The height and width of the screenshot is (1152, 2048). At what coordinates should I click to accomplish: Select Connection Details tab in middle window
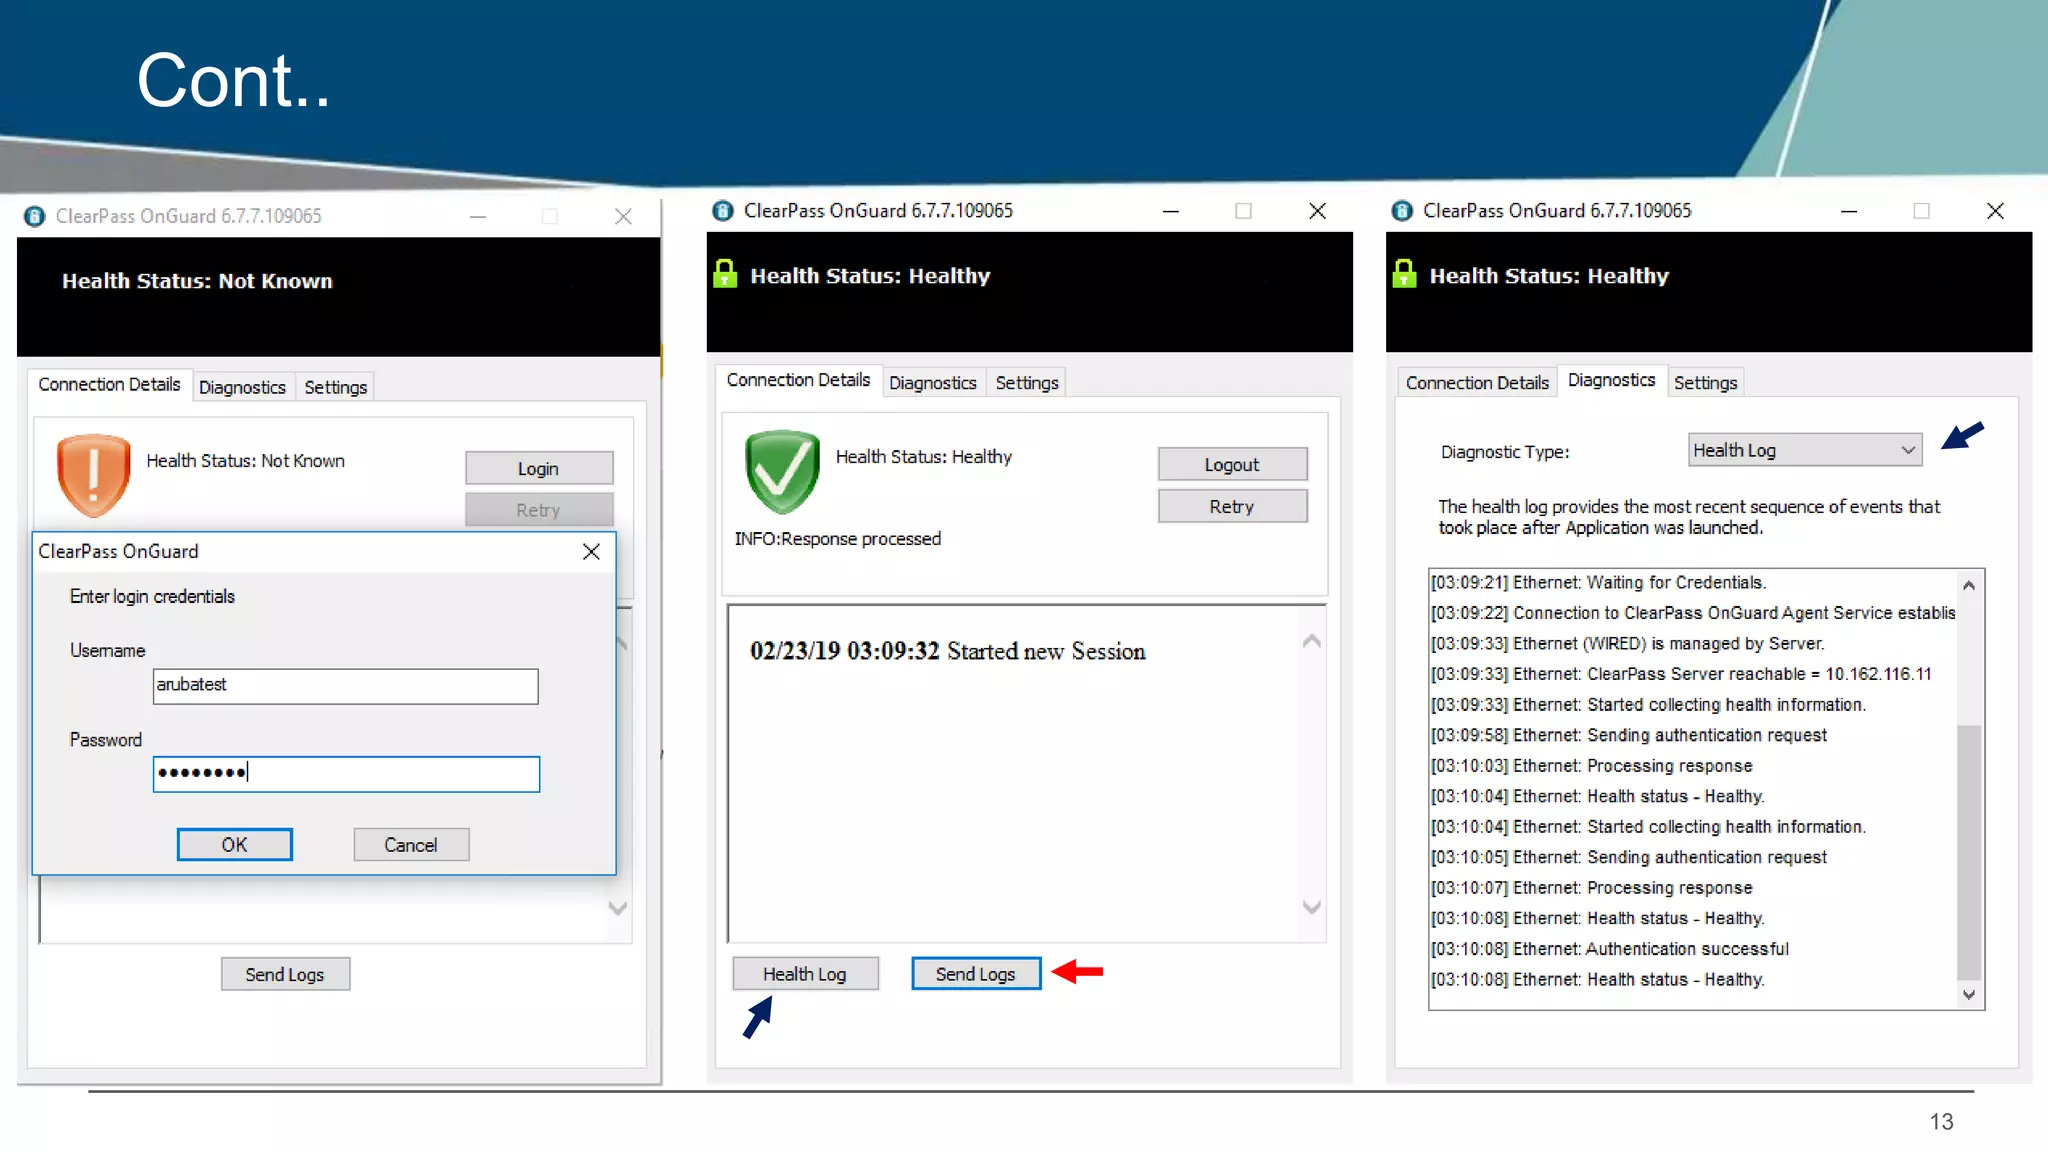(x=798, y=380)
